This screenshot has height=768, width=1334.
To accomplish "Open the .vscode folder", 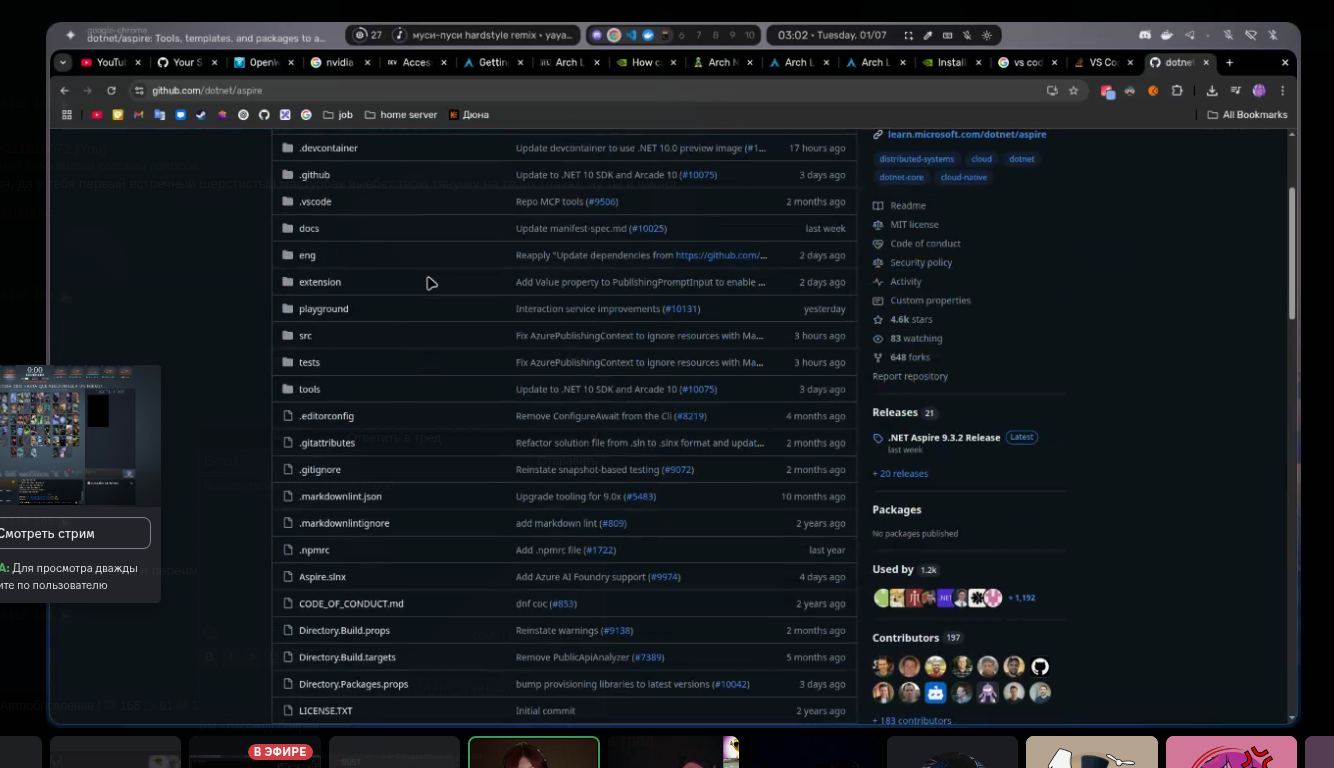I will pyautogui.click(x=315, y=202).
